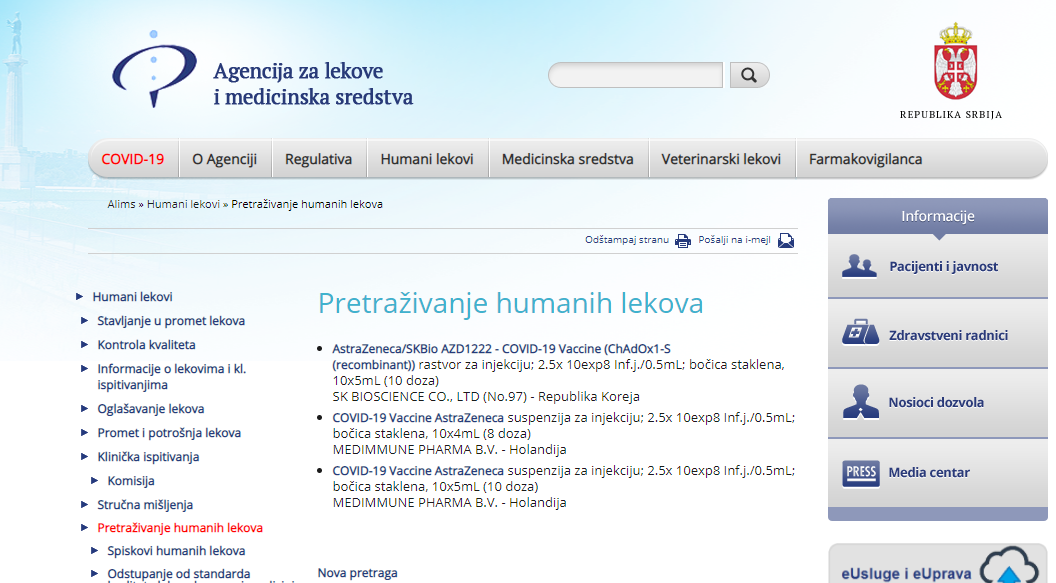Click the Informacije panel header
Viewport: 1056px width, 583px height.
pyautogui.click(x=937, y=216)
